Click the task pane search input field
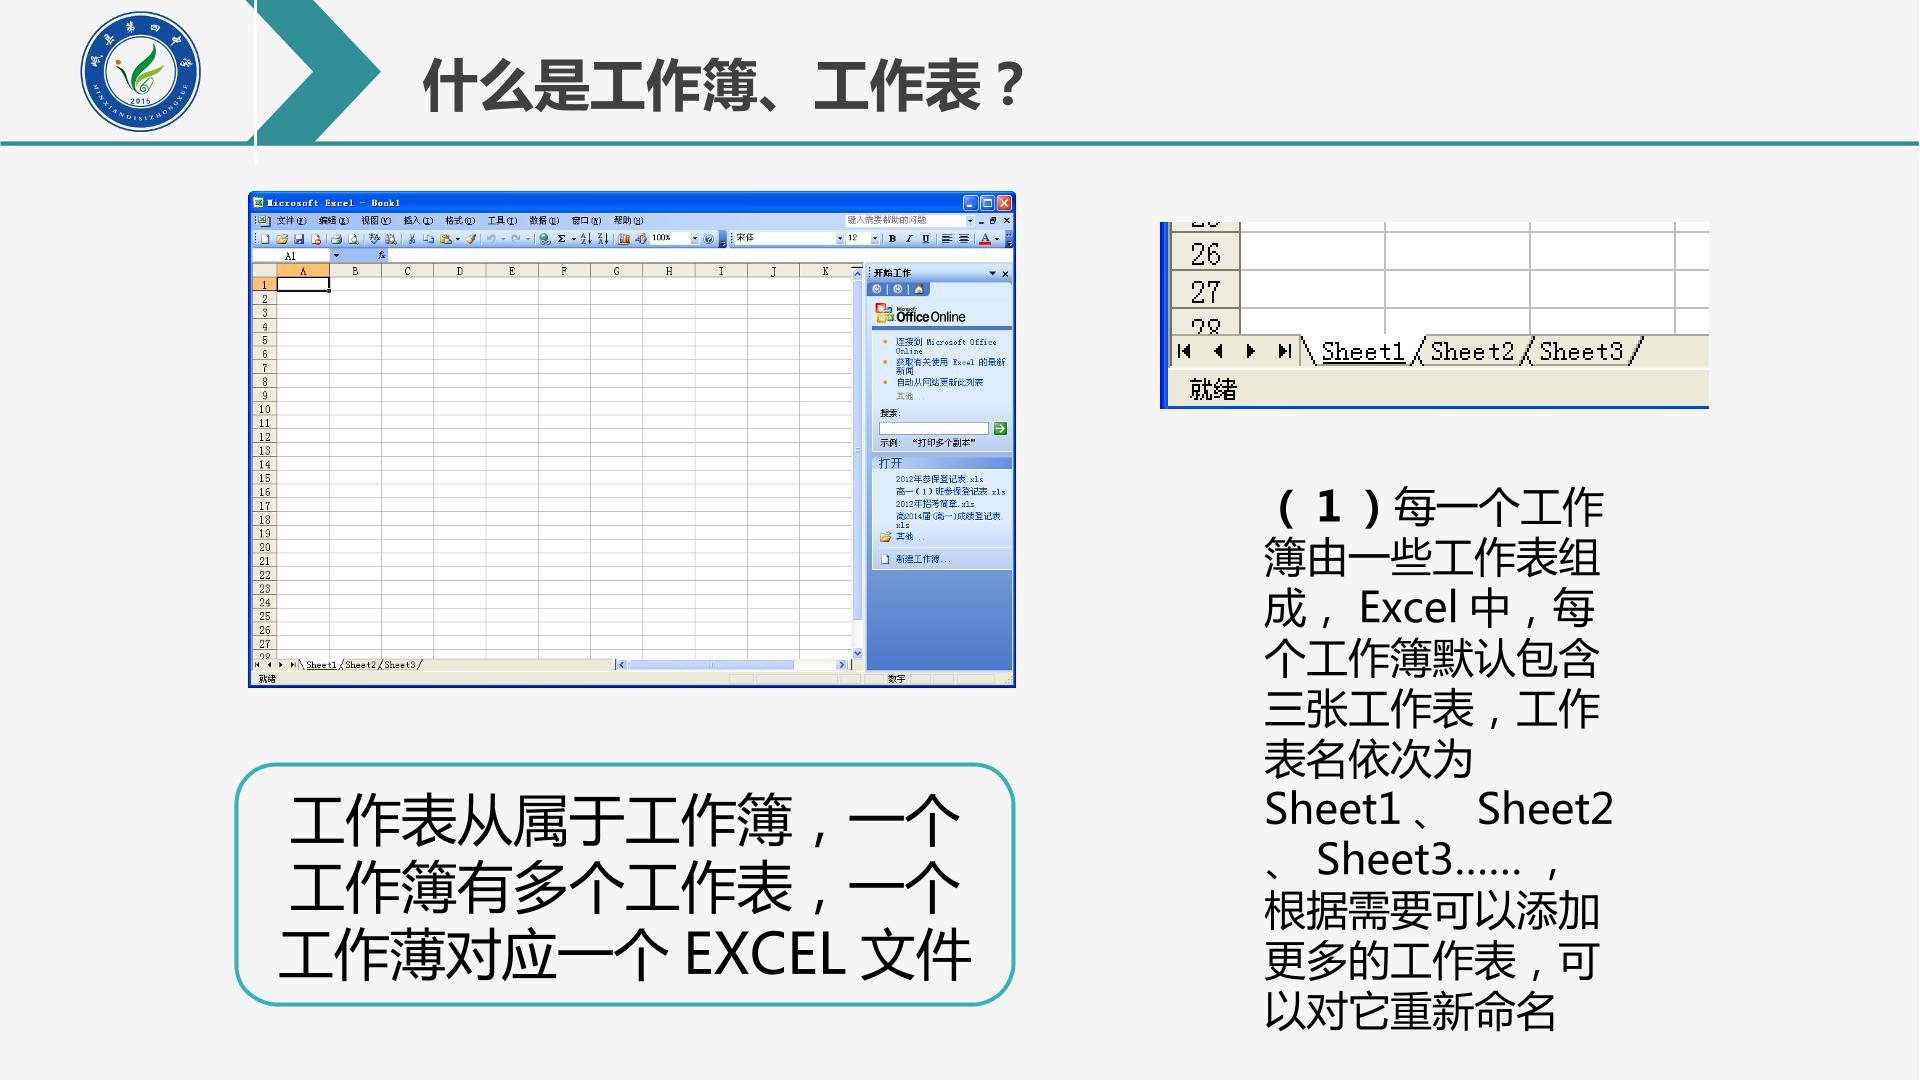 [934, 428]
